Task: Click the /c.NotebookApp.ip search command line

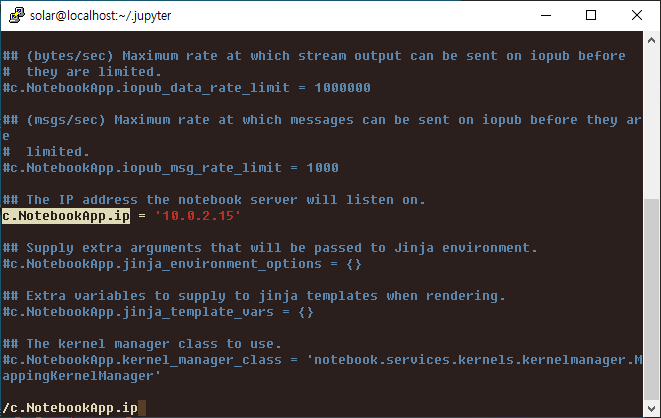Action: (70, 408)
